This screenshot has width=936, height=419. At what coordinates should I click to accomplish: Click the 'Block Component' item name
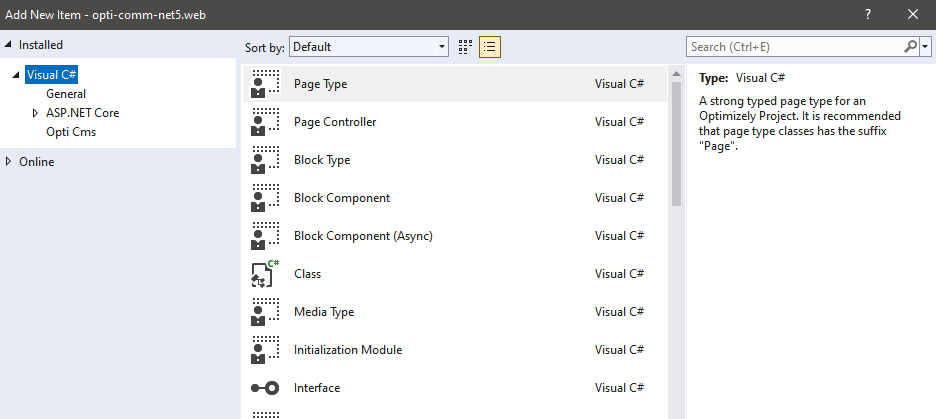point(342,198)
